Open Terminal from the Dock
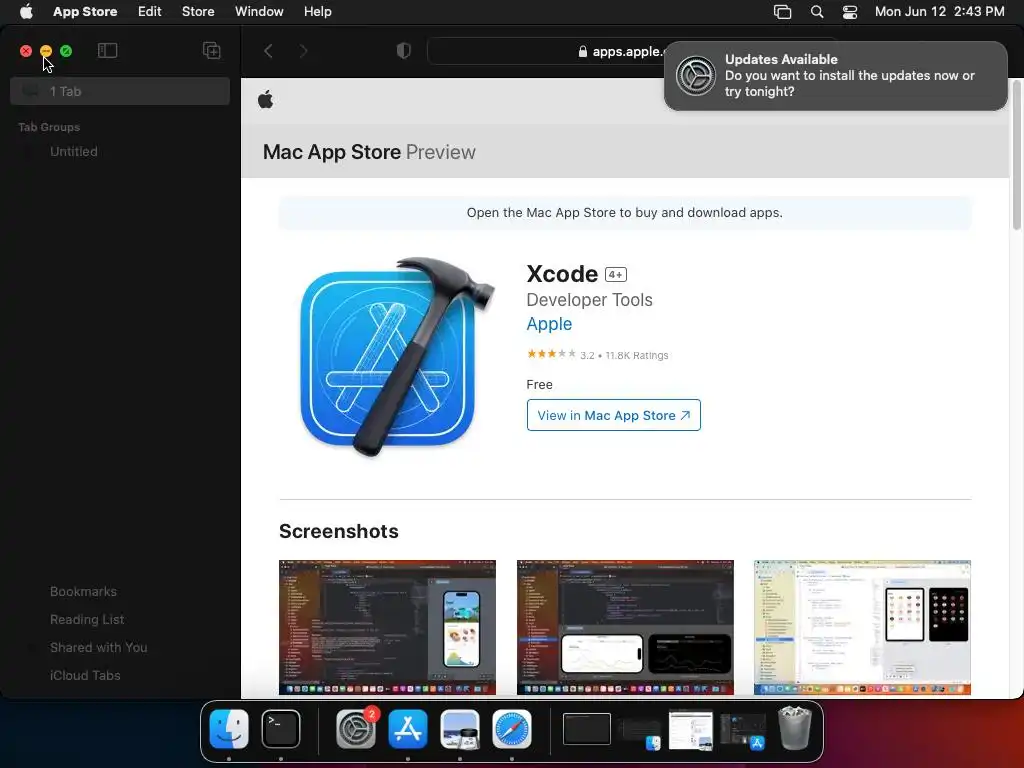 click(281, 729)
